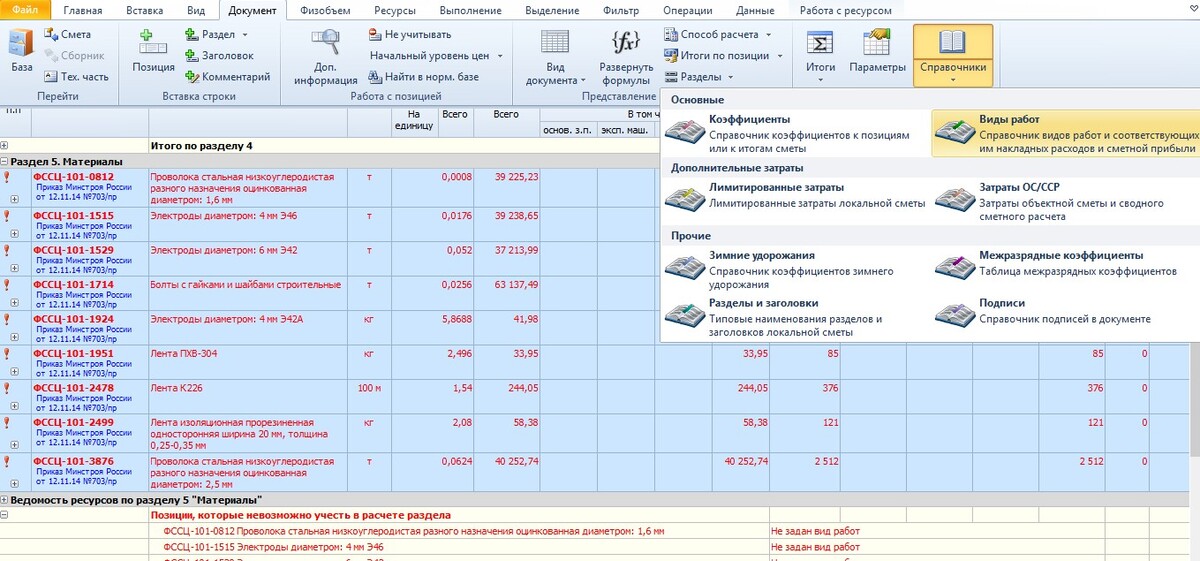This screenshot has width=1200, height=561.
Task: Select Виды работ reference entry
Action: point(1063,134)
